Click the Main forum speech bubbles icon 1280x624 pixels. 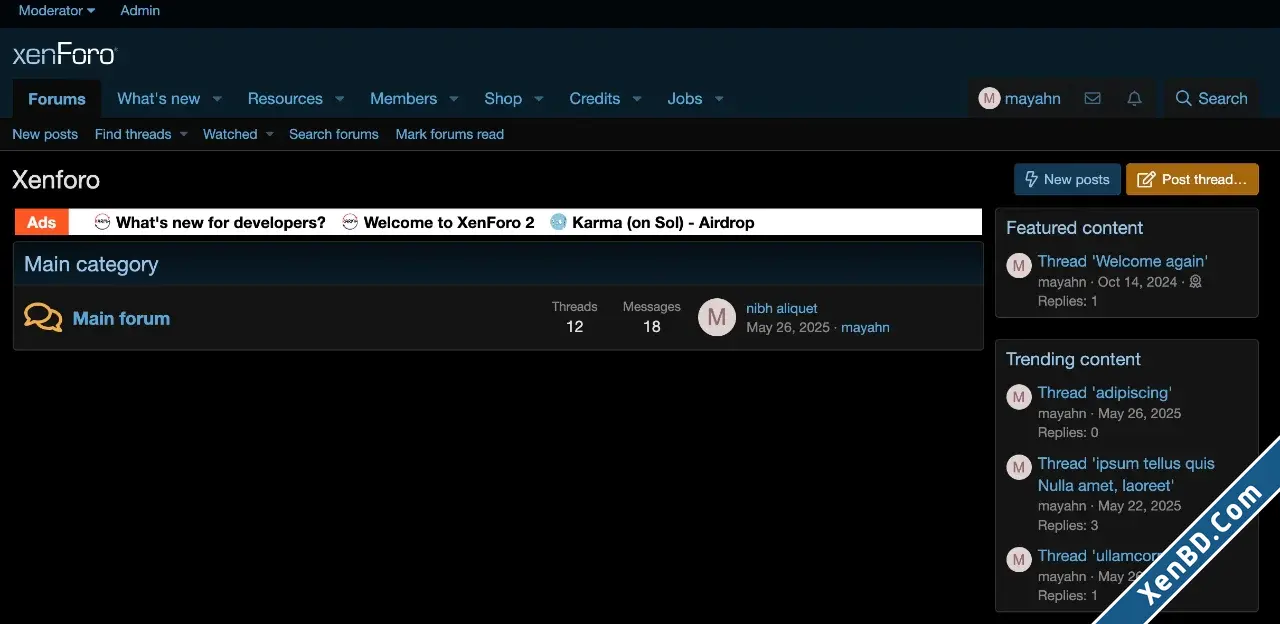(43, 318)
